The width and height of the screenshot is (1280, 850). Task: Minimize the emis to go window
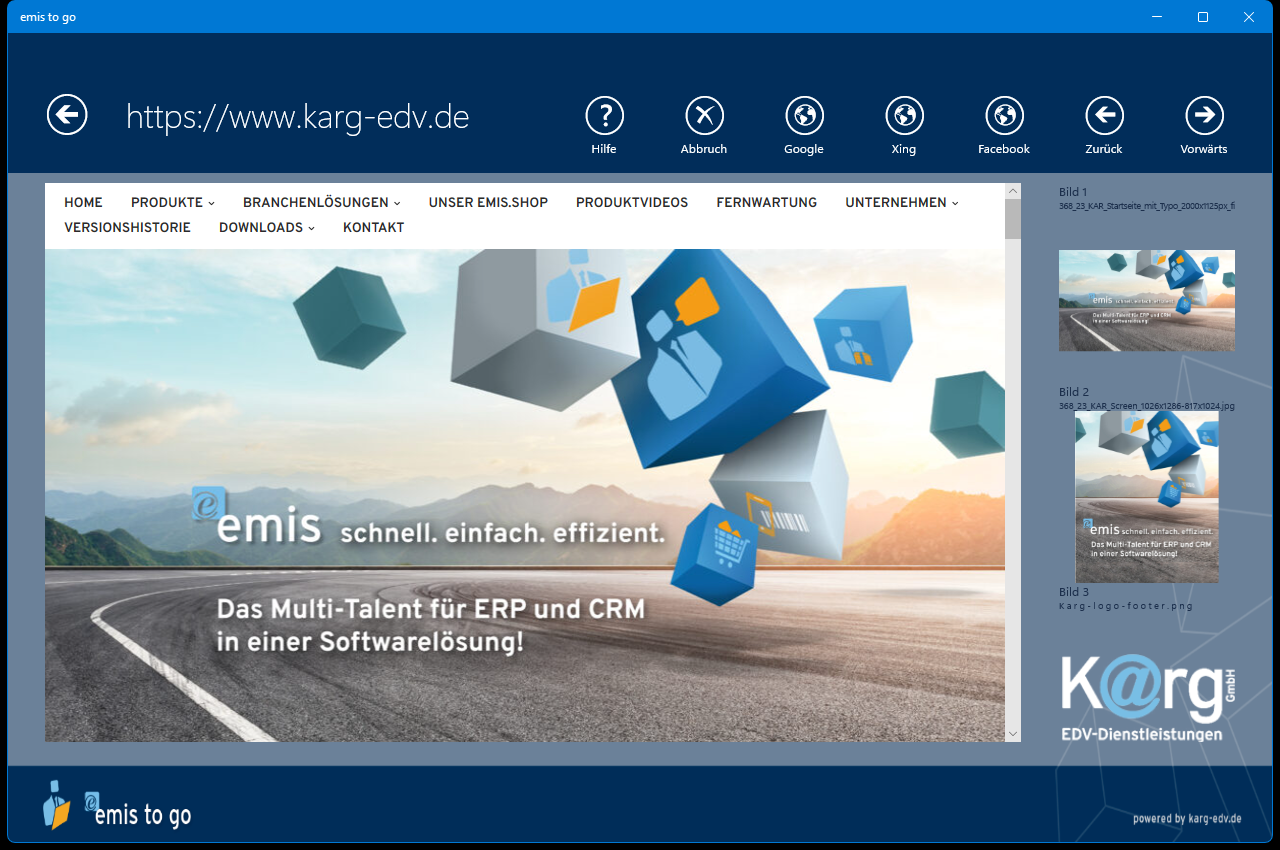coord(1157,17)
